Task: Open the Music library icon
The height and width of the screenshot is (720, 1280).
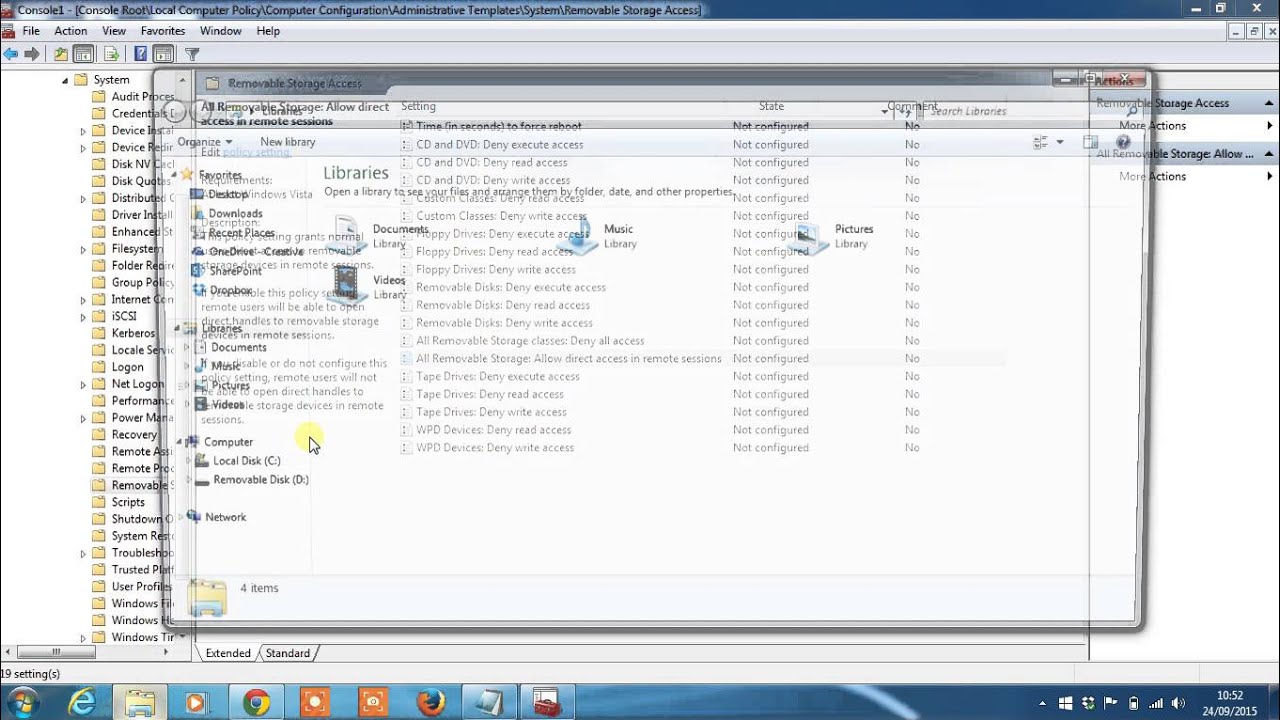Action: point(578,236)
